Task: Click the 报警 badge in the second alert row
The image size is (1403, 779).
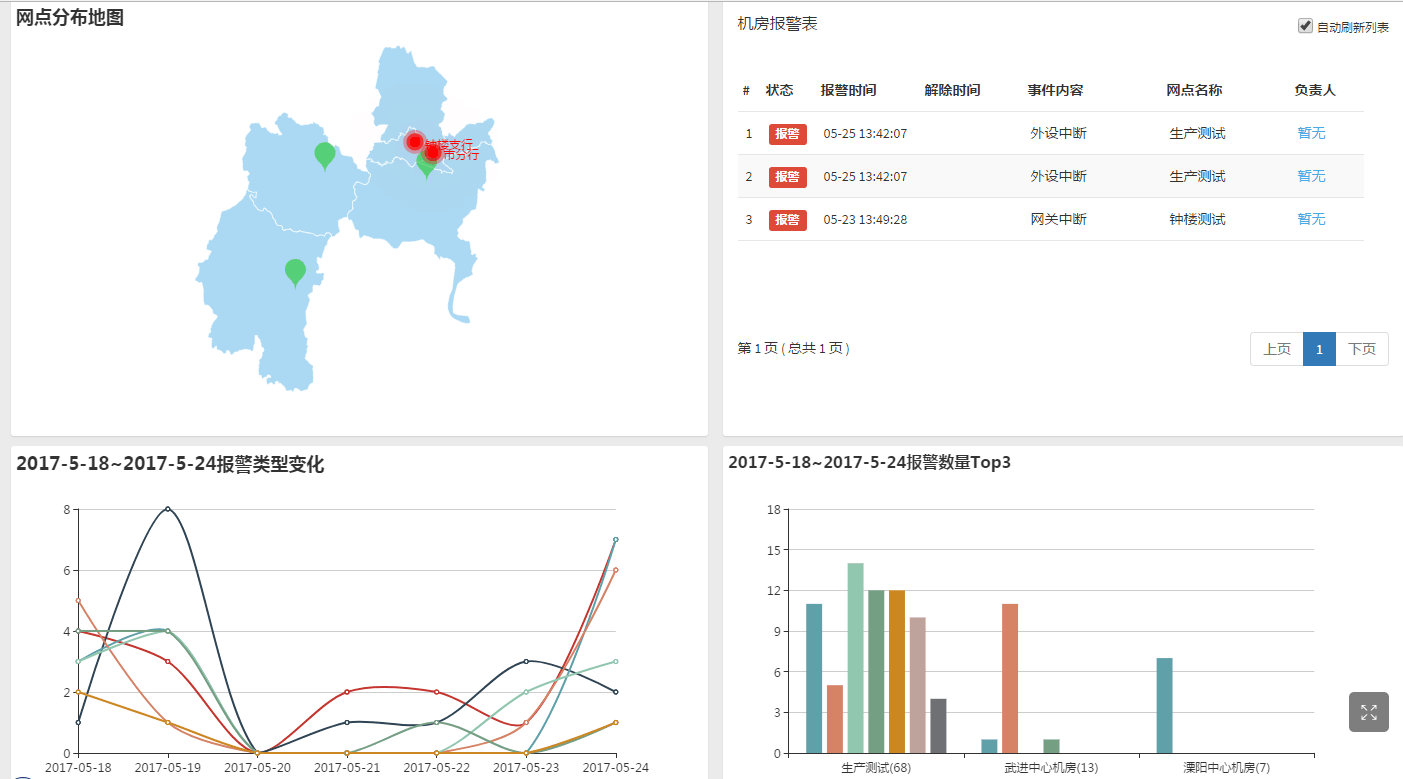Action: (786, 176)
